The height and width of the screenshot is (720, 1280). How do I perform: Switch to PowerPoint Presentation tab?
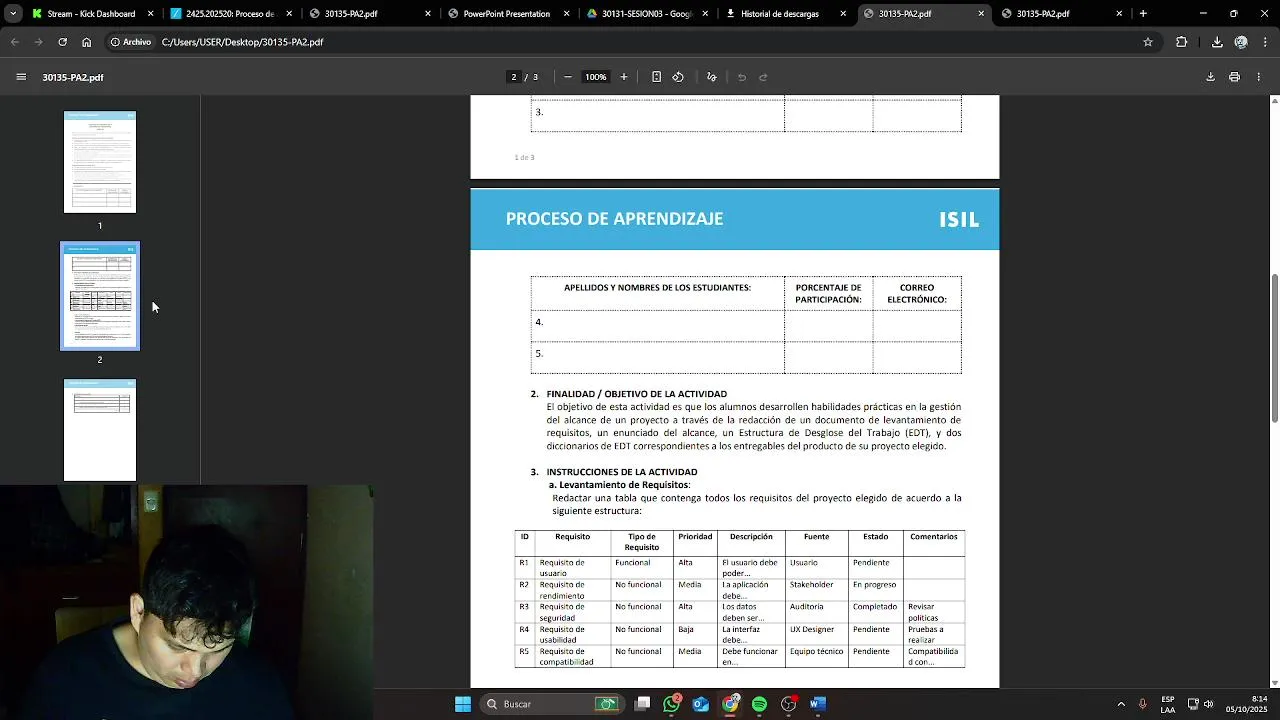507,14
